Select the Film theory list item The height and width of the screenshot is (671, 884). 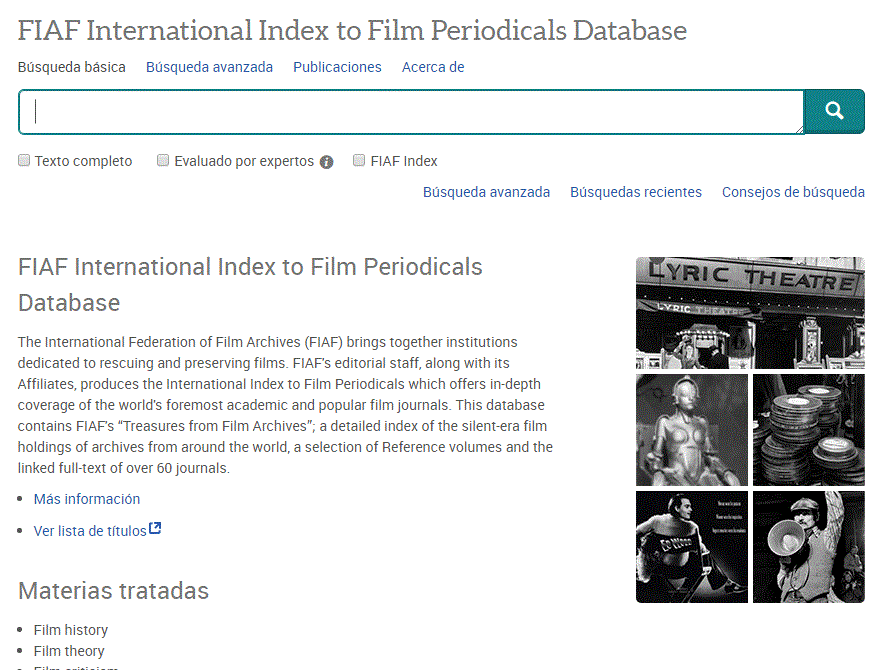(x=69, y=651)
